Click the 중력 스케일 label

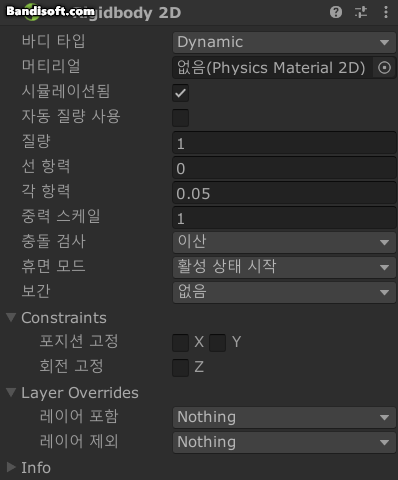pyautogui.click(x=61, y=216)
